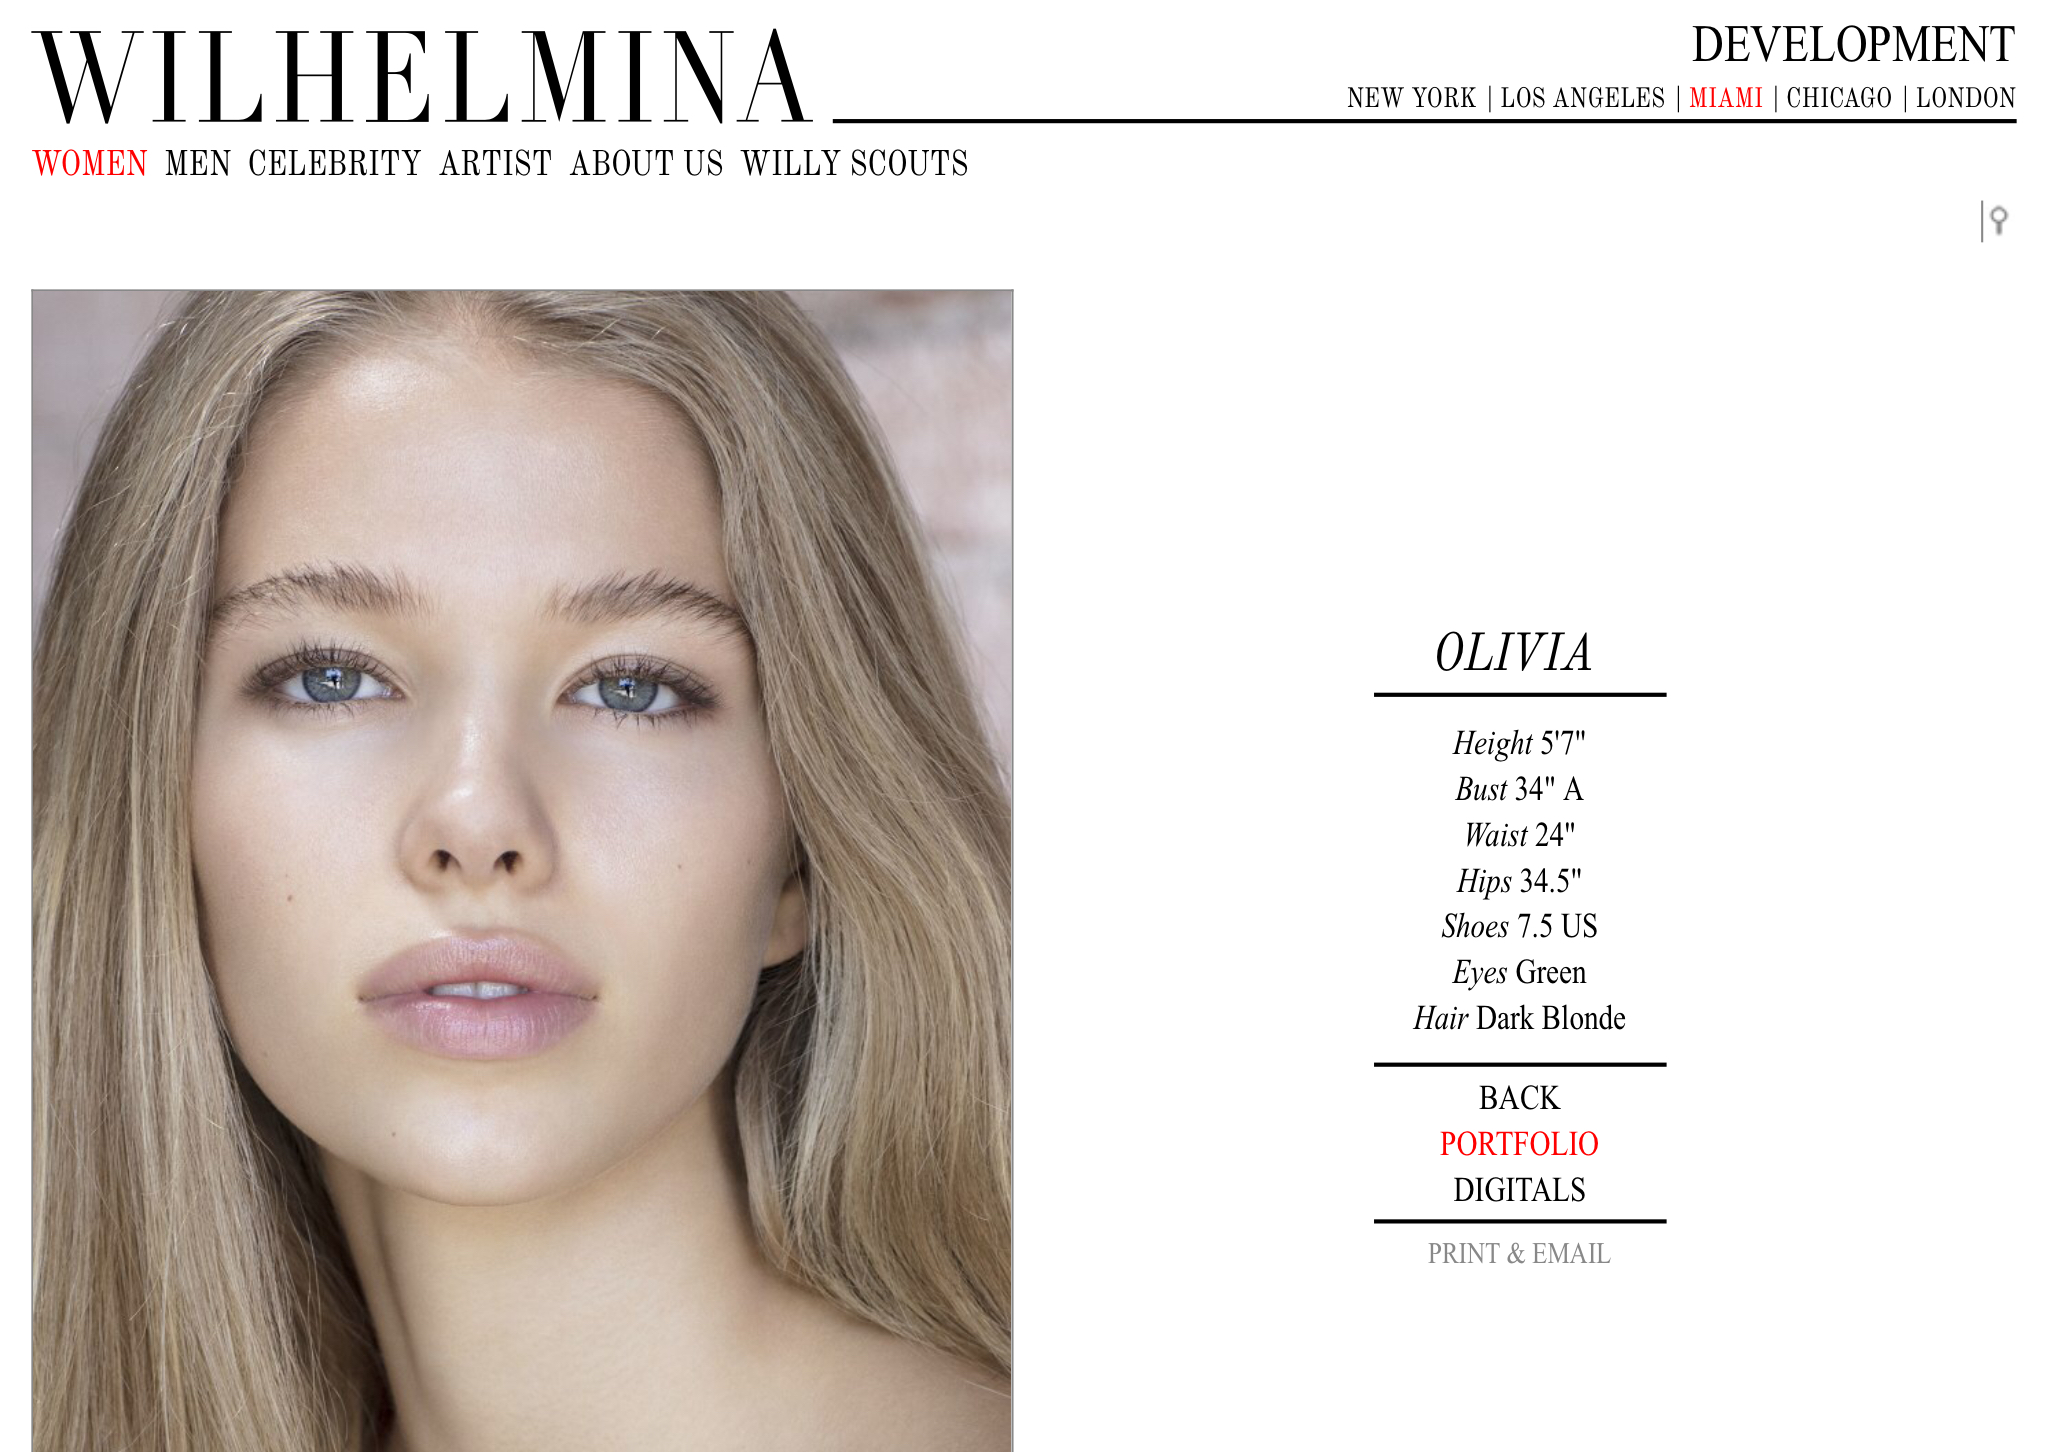2048x1452 pixels.
Task: Click the DEVELOPMENT heading
Action: coord(1853,45)
